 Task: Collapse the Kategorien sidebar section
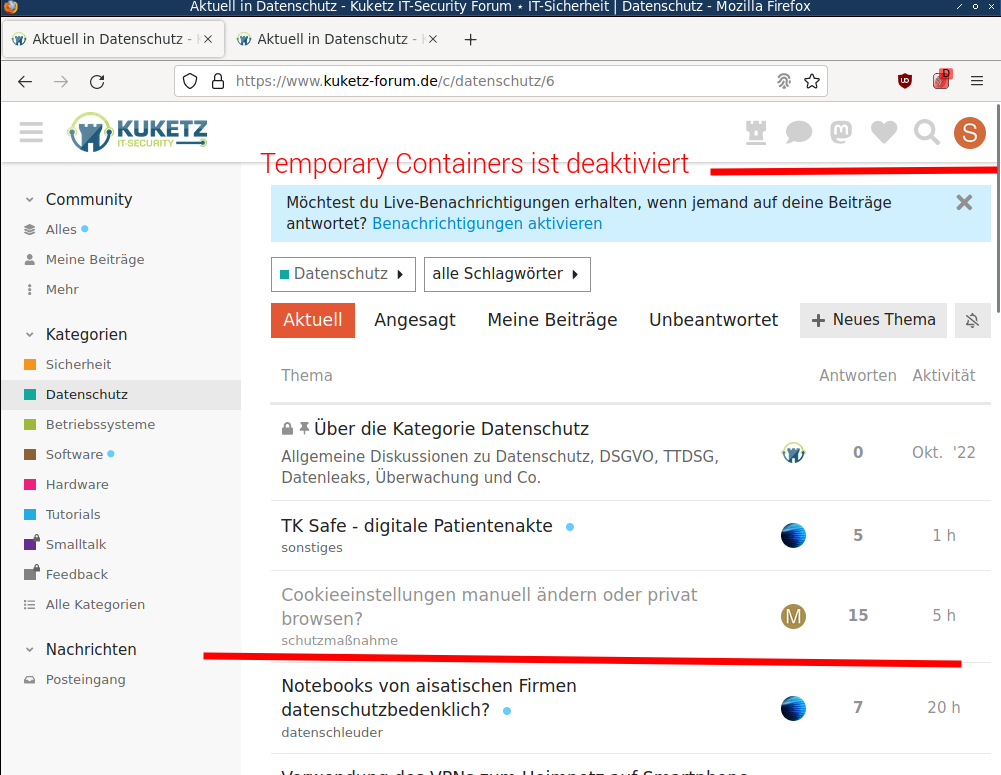point(75,334)
